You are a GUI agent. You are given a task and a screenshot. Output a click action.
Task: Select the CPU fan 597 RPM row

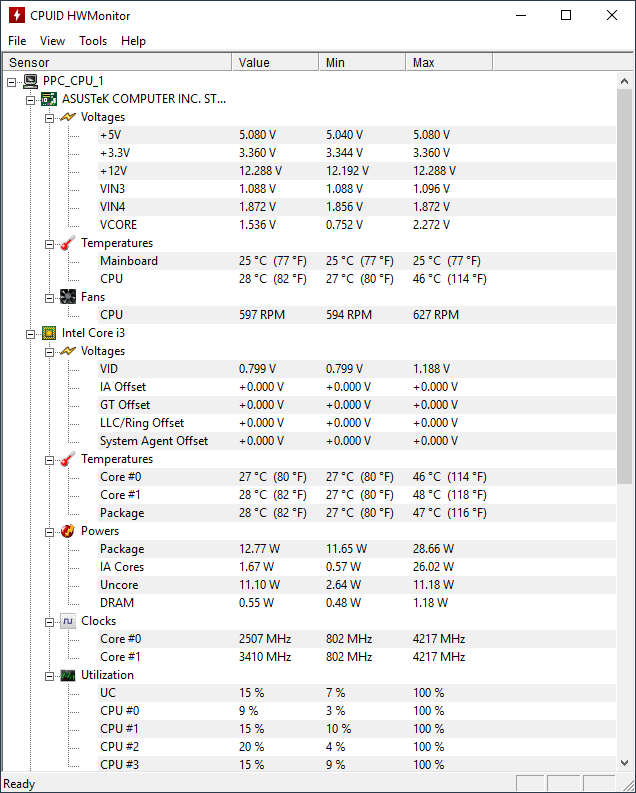point(357,315)
